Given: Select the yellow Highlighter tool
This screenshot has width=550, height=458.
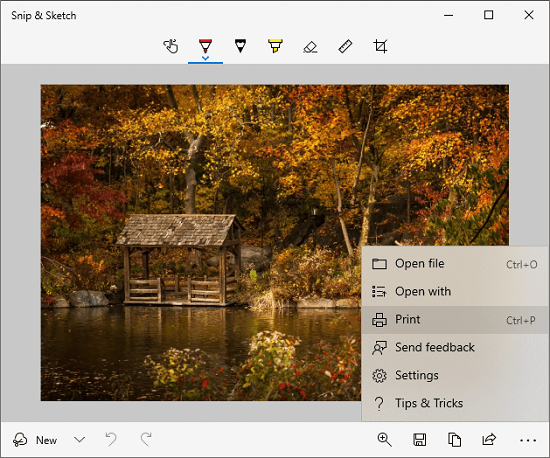Looking at the screenshot, I should [275, 46].
